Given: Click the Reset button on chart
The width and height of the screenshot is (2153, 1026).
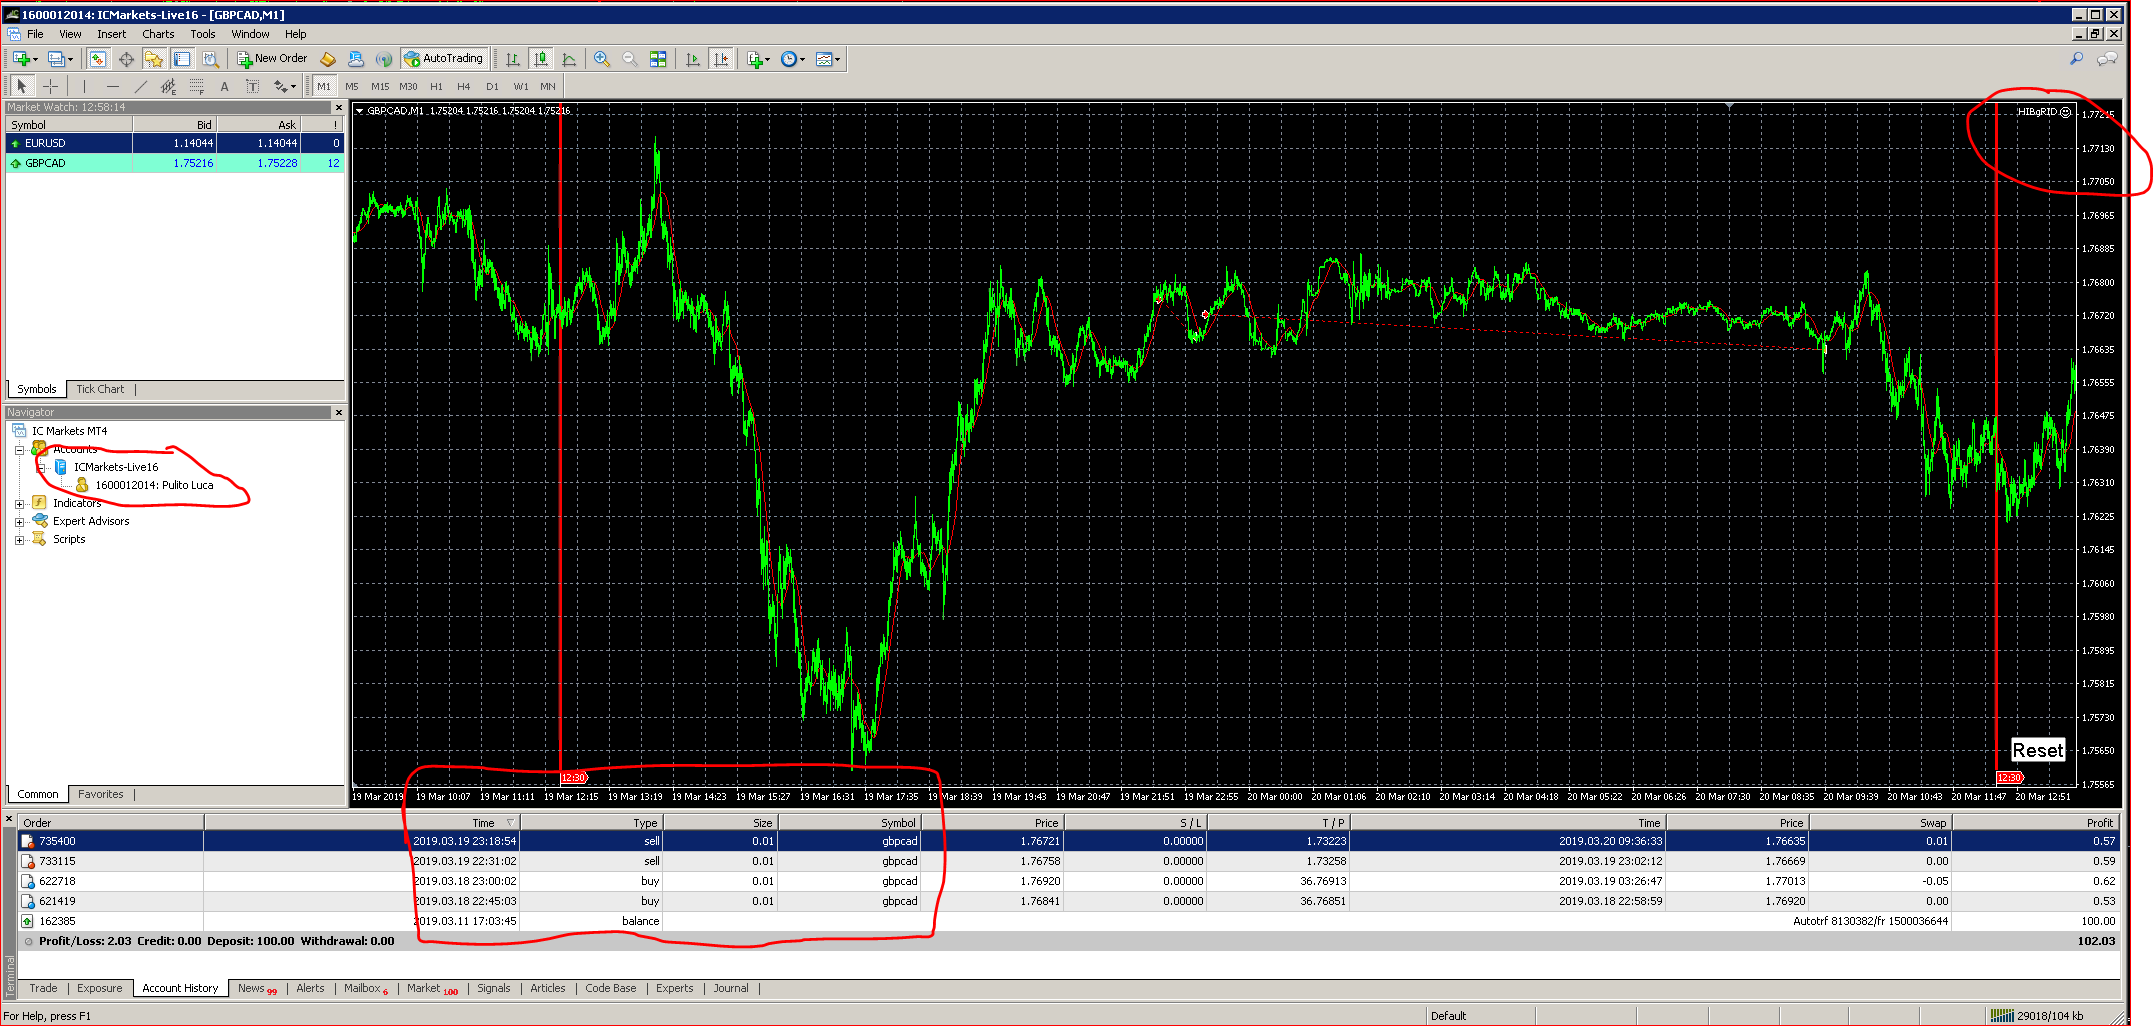Looking at the screenshot, I should coord(2037,751).
